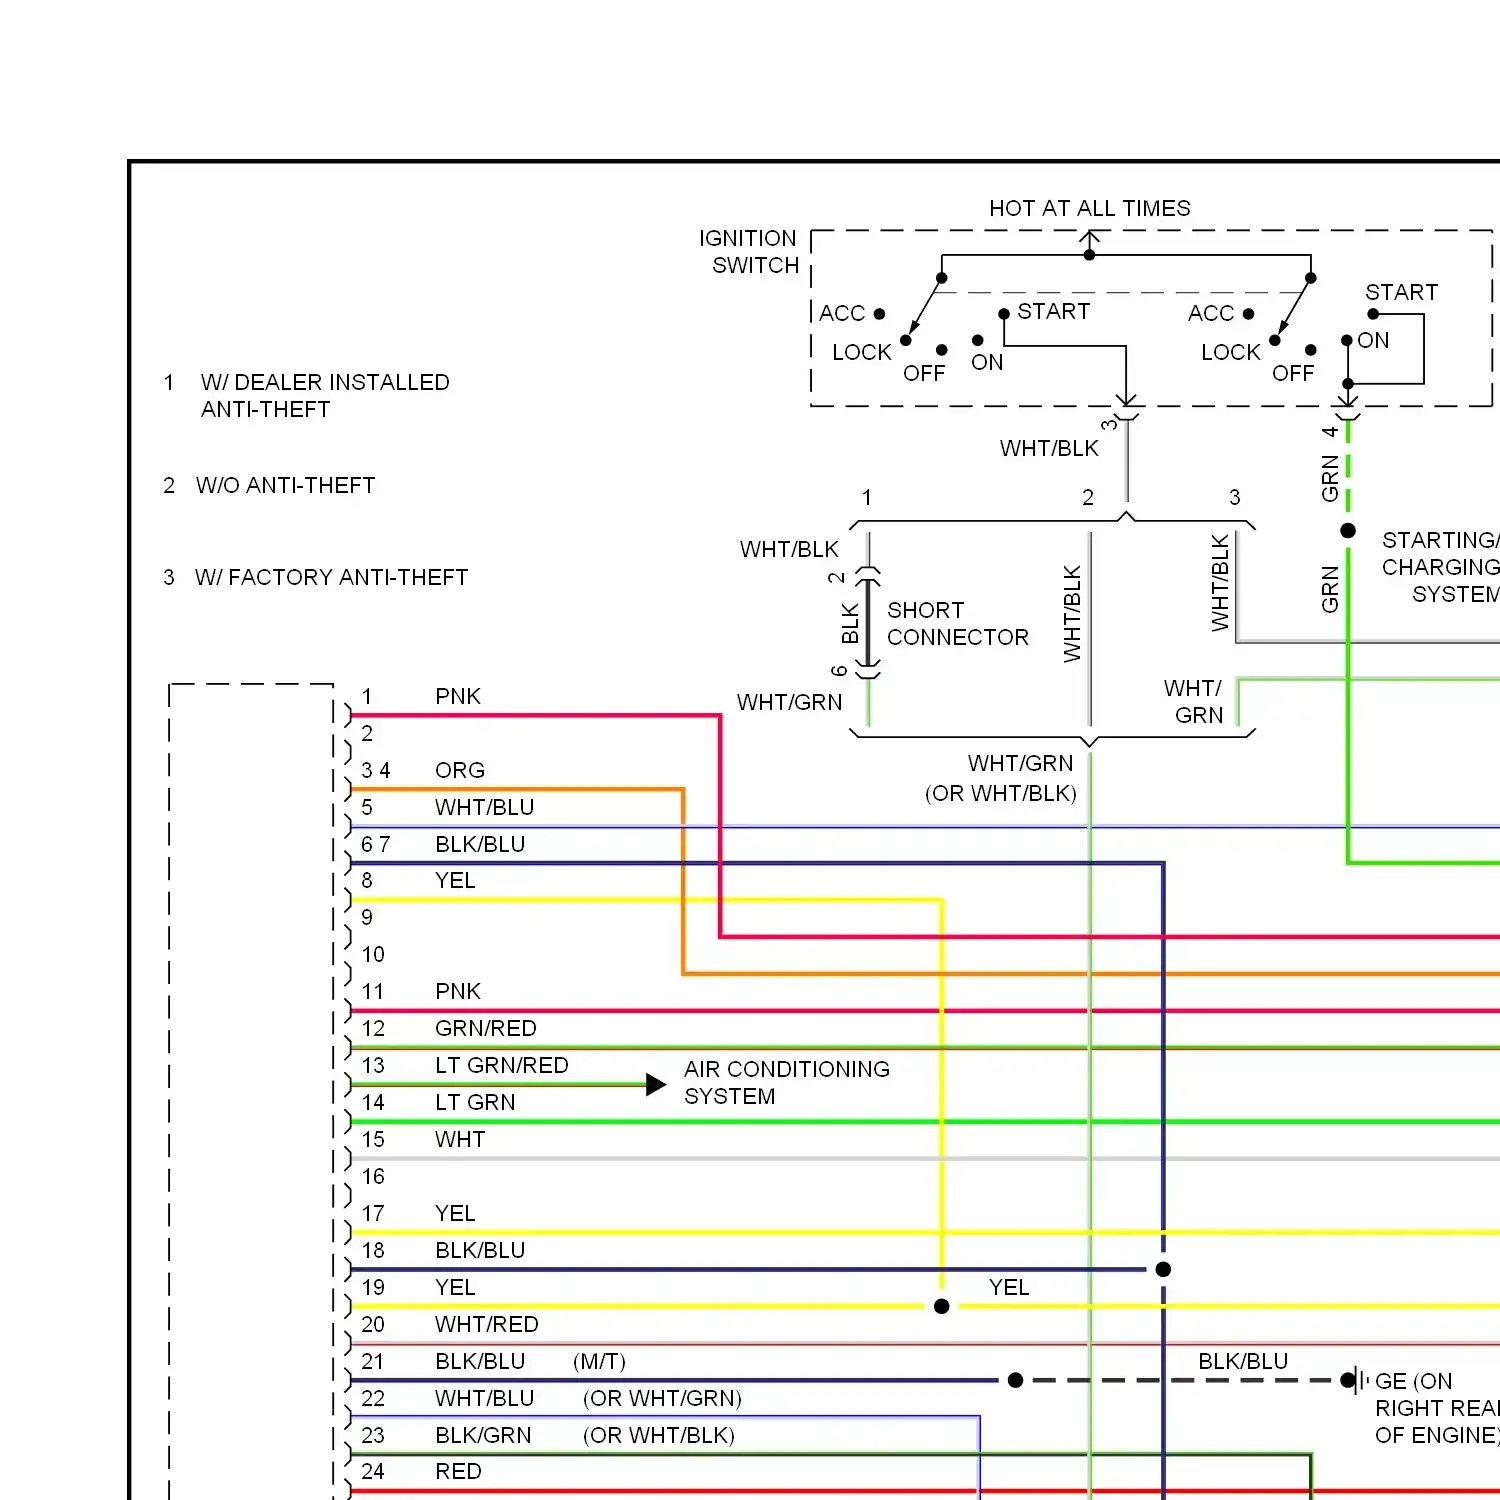Click pin 18 'BLK/BLU' wire label
This screenshot has height=1500, width=1500.
[x=480, y=1250]
